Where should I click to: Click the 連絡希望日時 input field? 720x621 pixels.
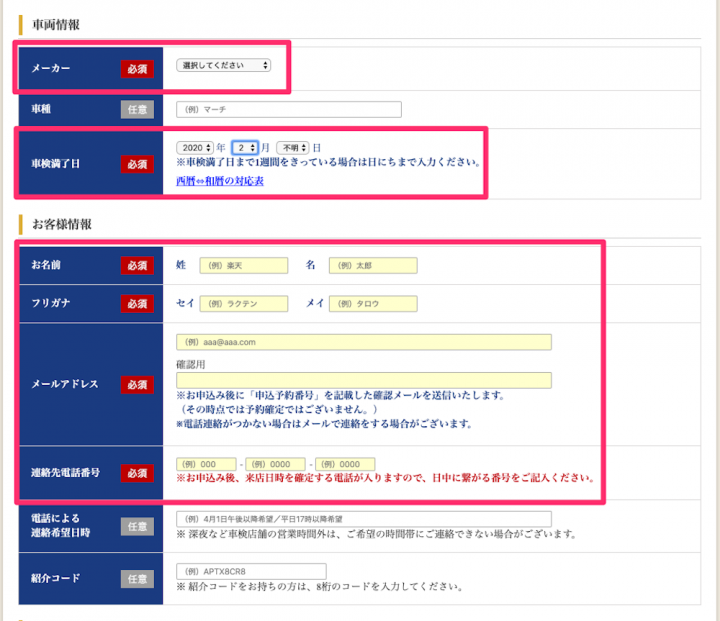point(364,519)
